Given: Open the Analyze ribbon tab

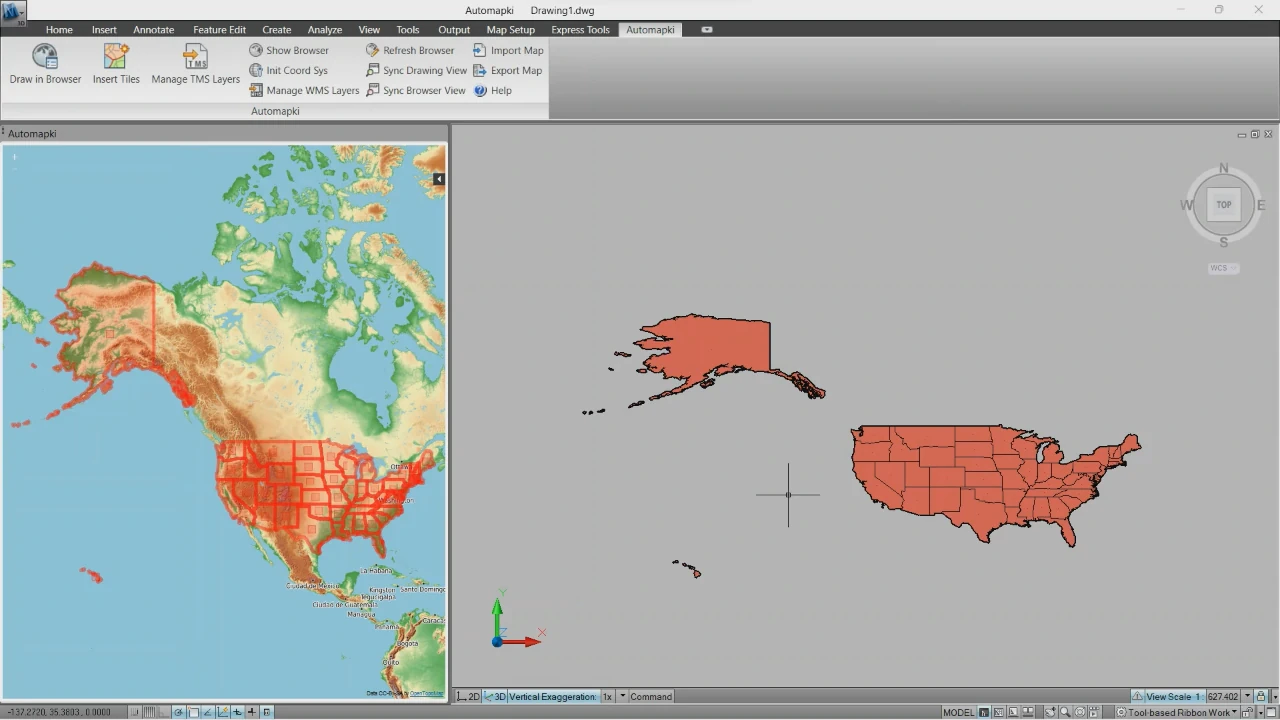Looking at the screenshot, I should point(325,29).
